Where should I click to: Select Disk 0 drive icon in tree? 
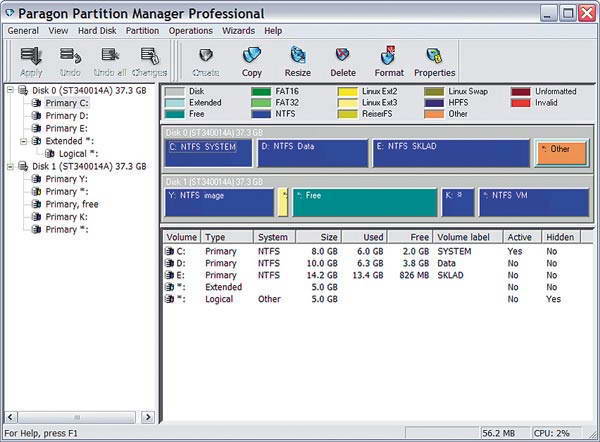click(x=23, y=91)
